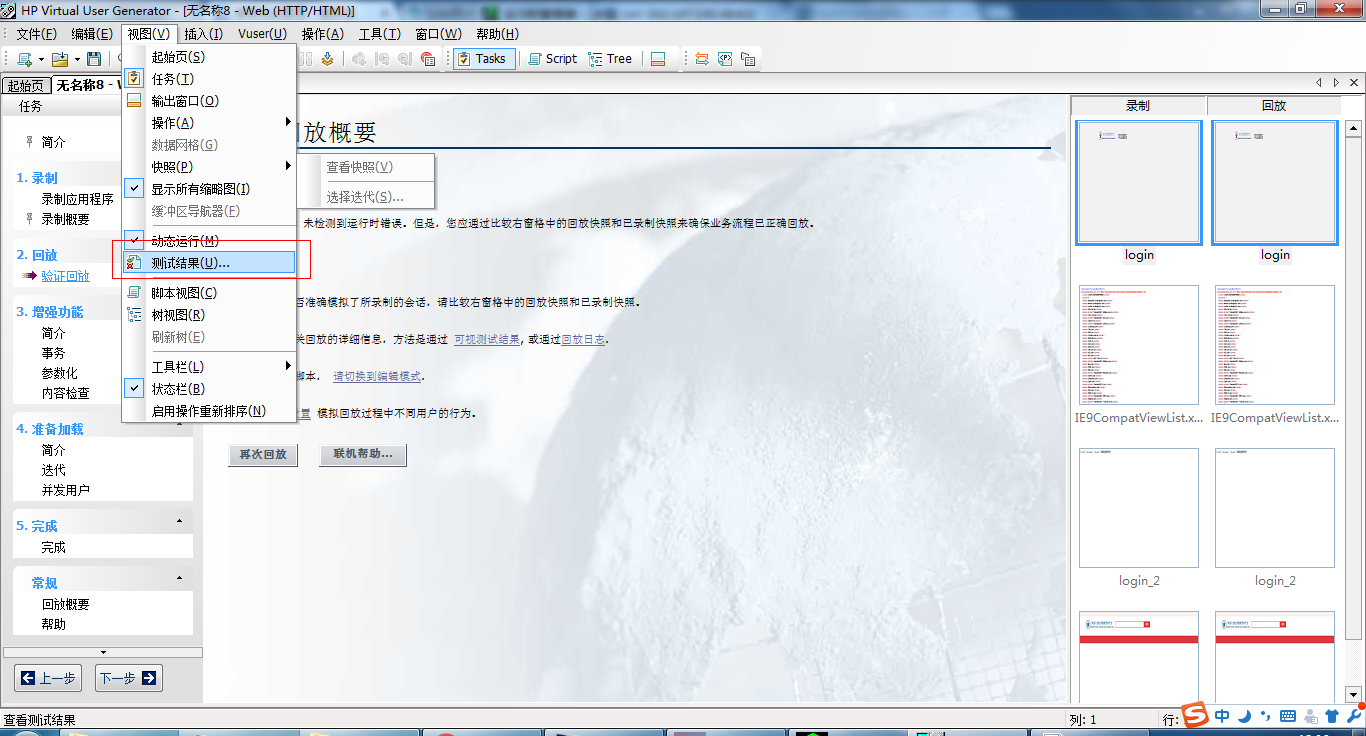Click the task pane bottom expand arrow
The image size is (1366, 736).
coord(103,652)
